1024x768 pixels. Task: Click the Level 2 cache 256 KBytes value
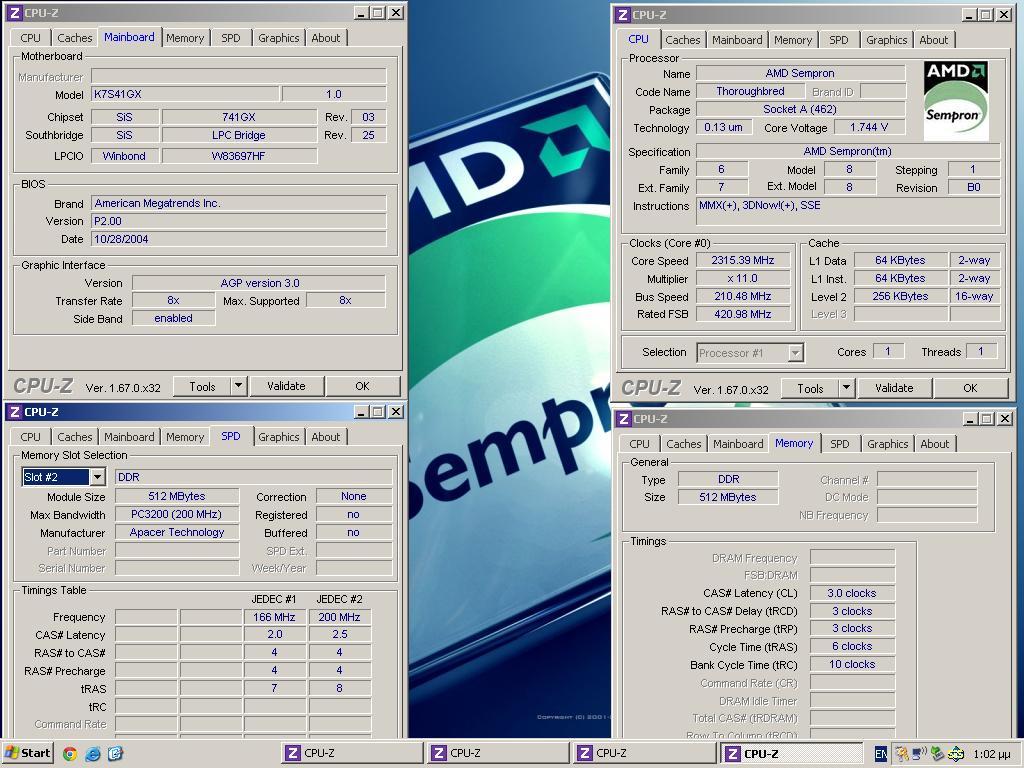(x=900, y=296)
